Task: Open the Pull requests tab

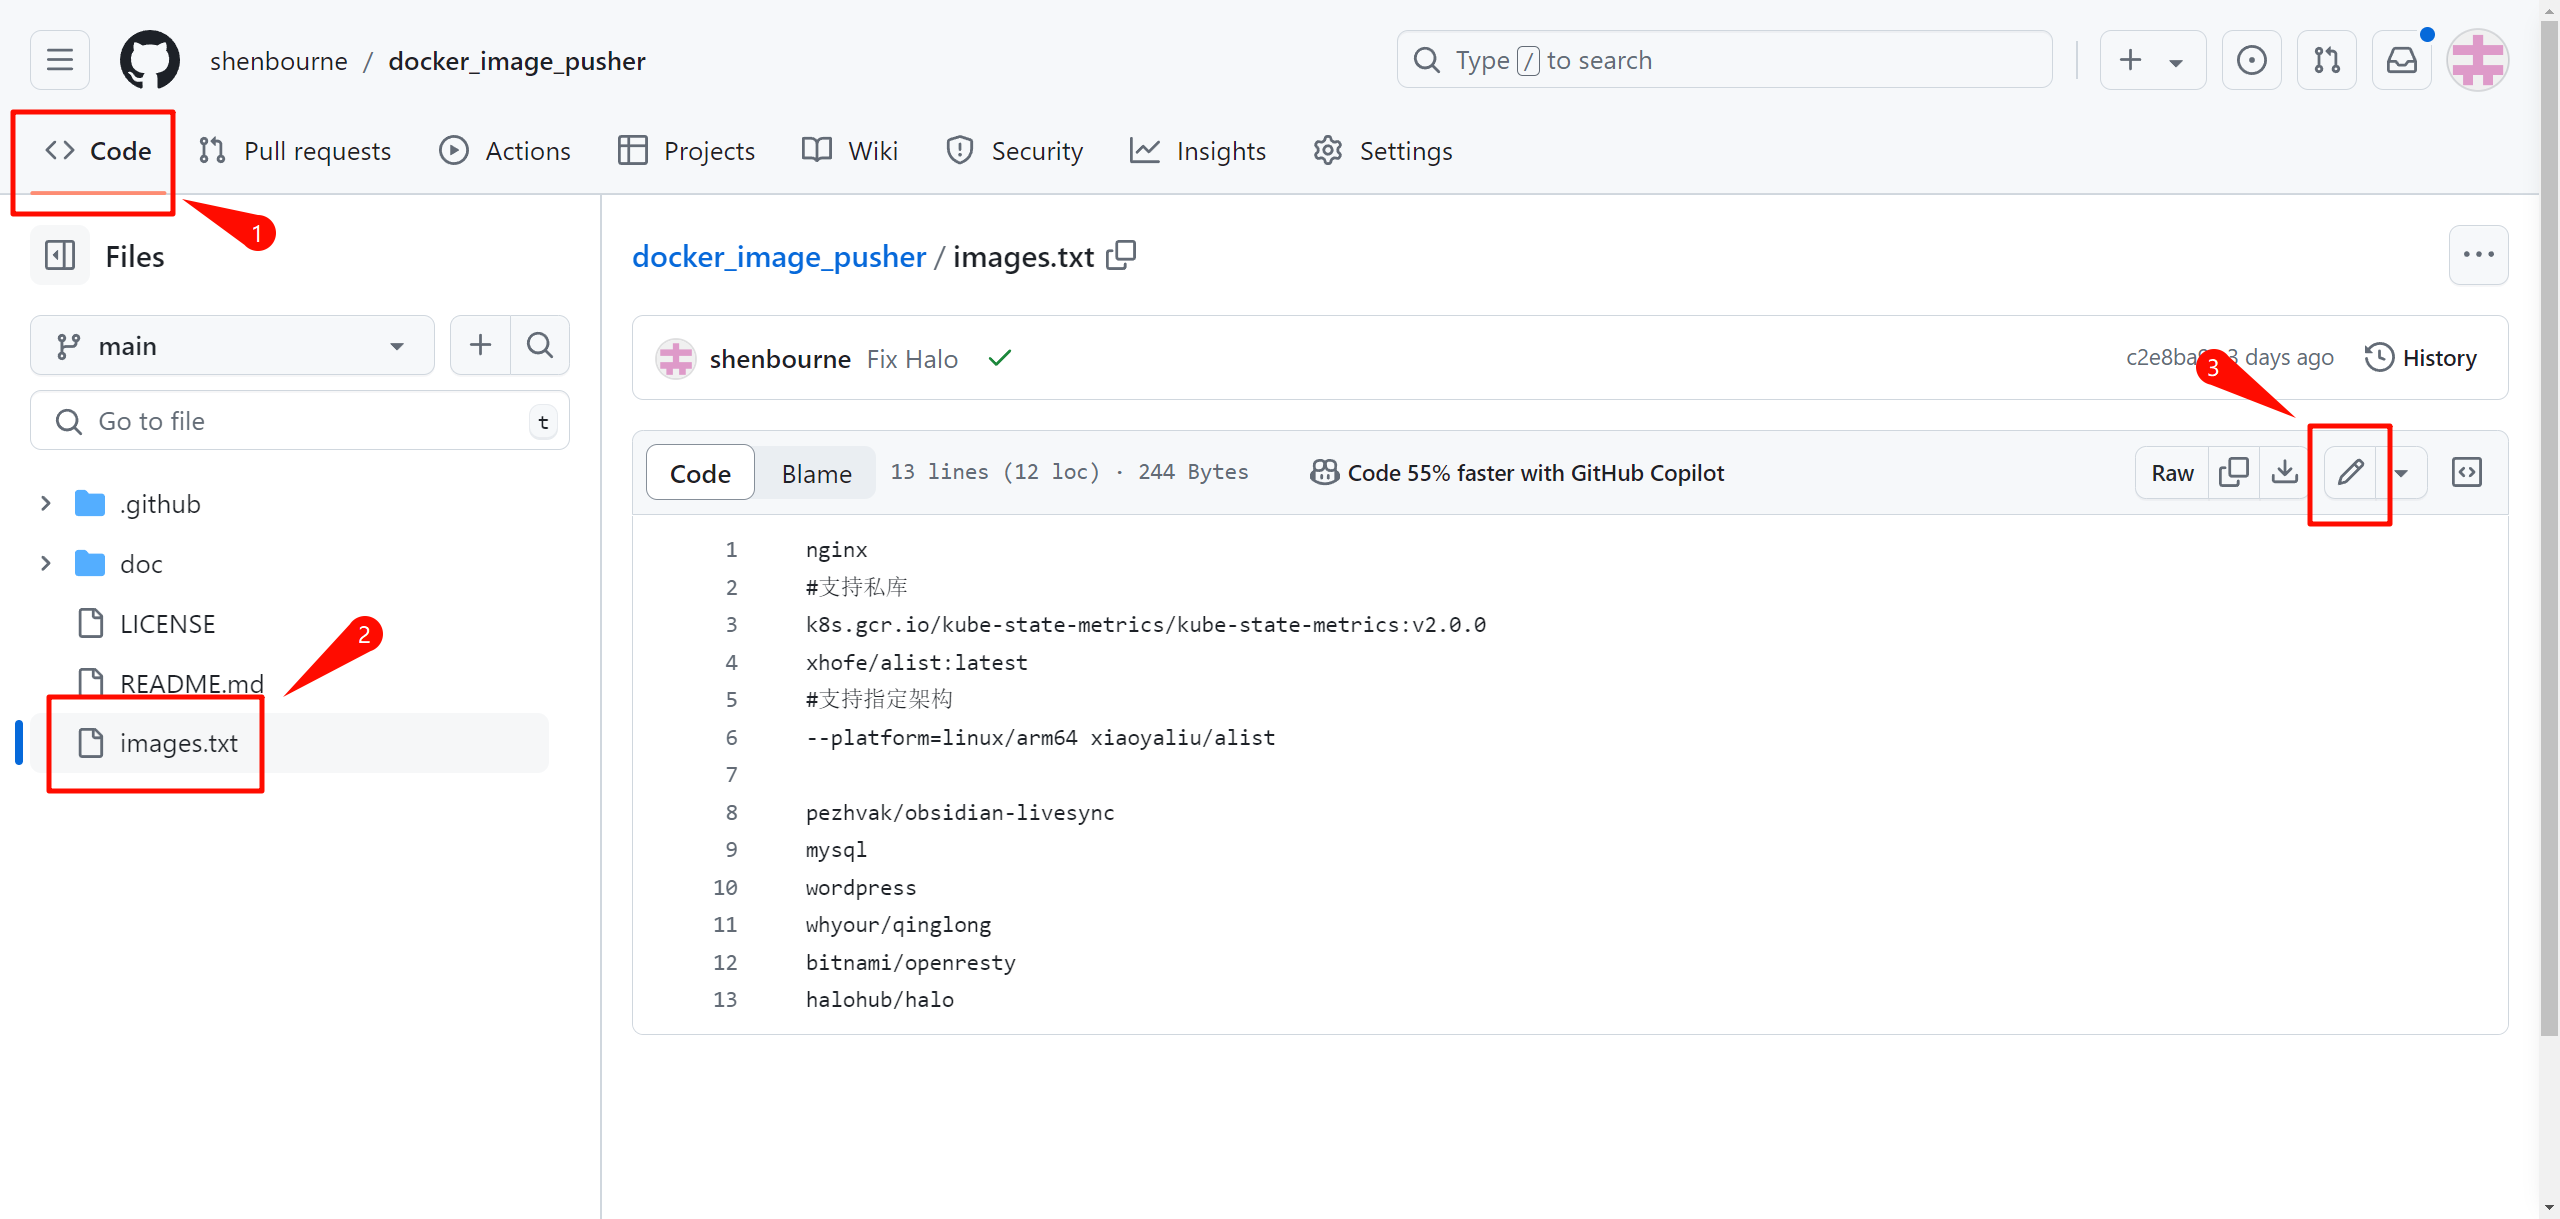Action: (x=294, y=150)
